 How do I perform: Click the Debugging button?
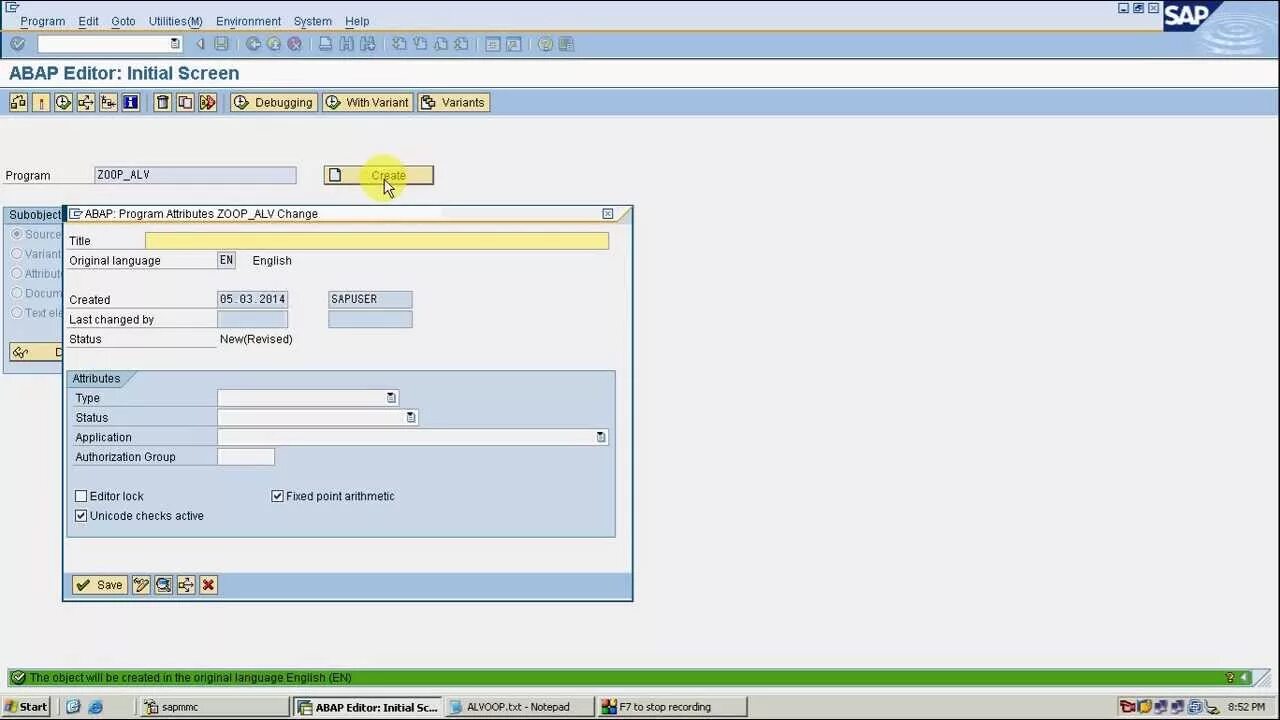(x=274, y=102)
